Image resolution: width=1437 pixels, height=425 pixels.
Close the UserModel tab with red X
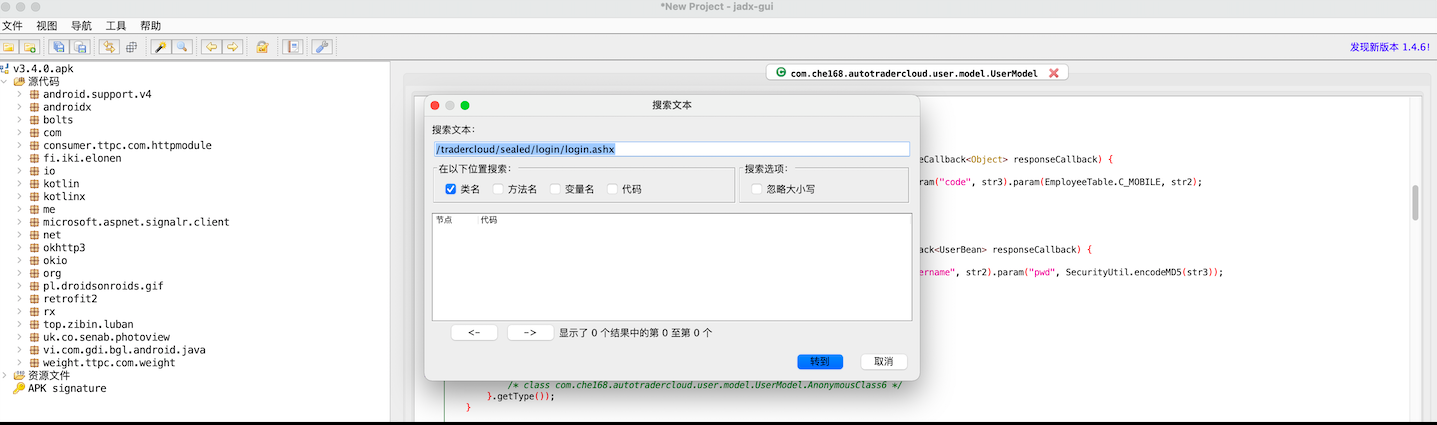tap(1054, 73)
